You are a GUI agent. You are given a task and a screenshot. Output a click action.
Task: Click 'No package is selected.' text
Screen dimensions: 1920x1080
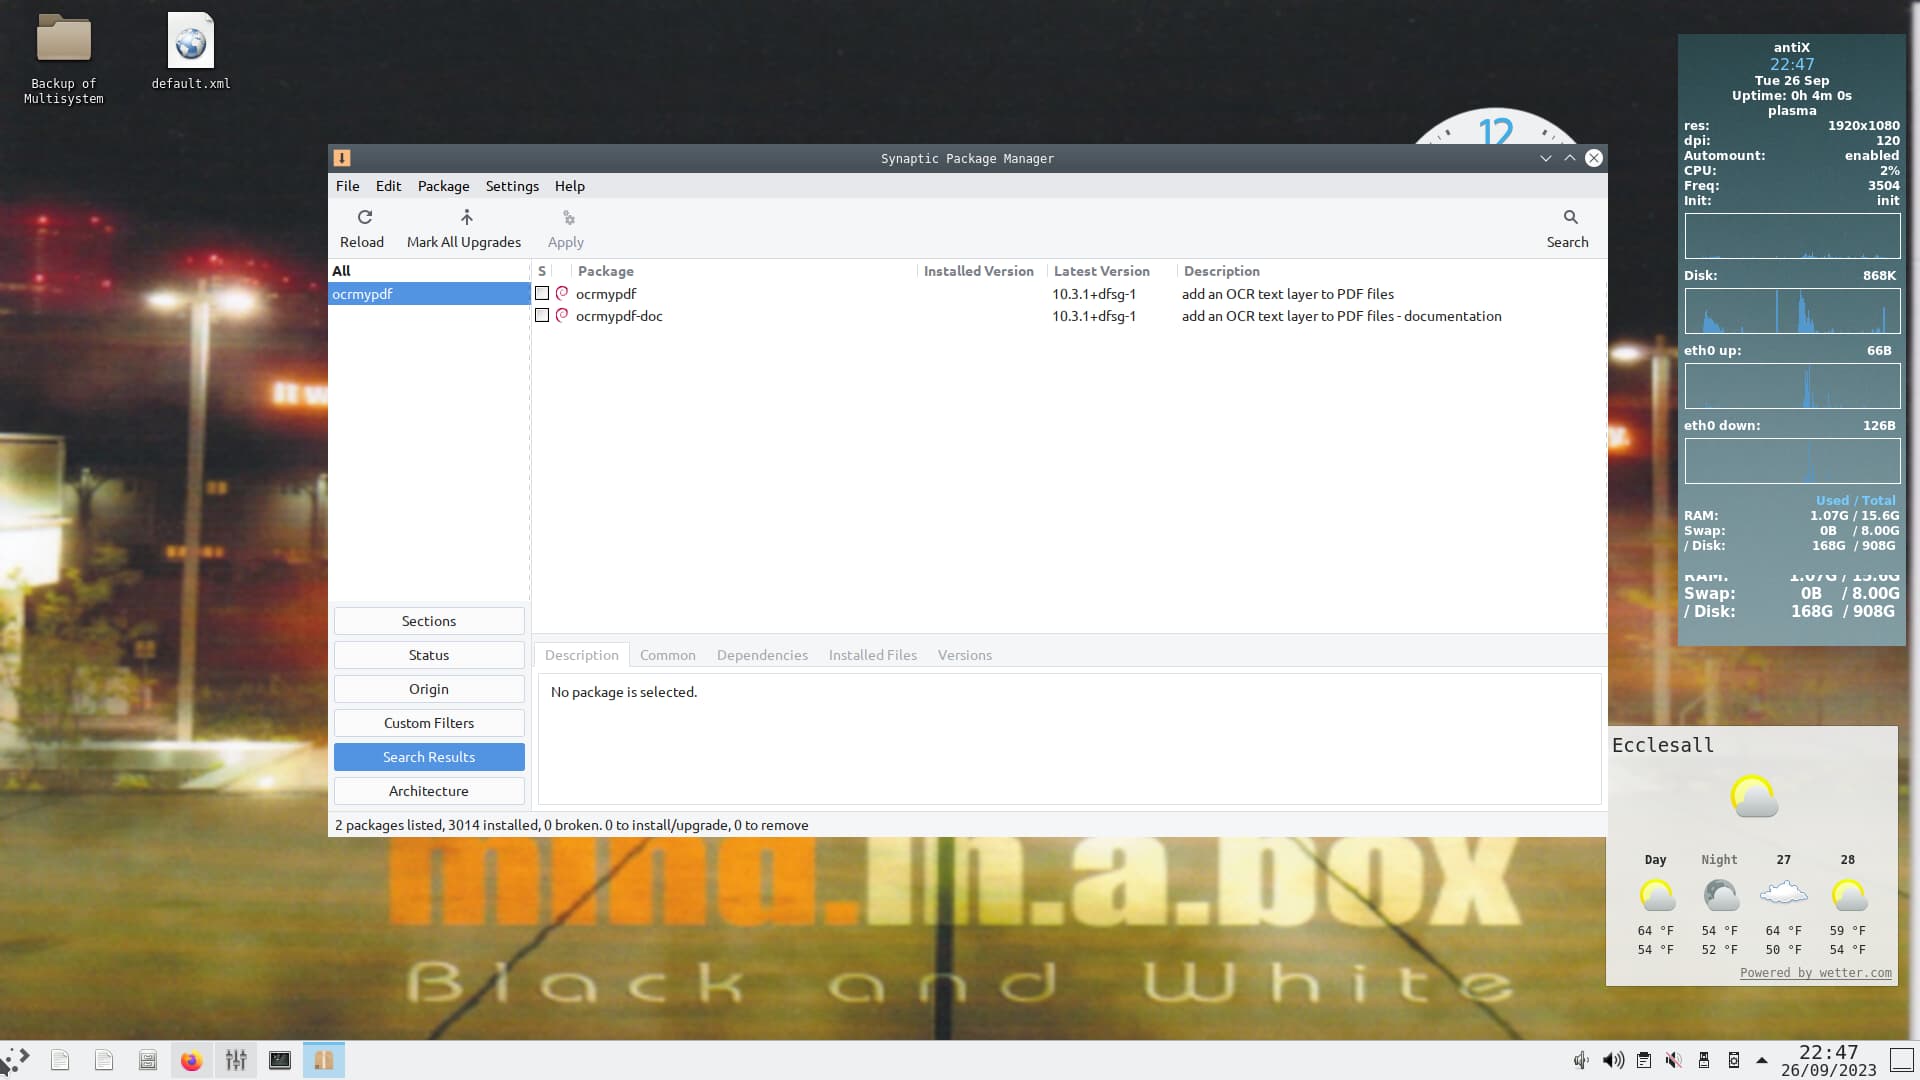coord(624,692)
